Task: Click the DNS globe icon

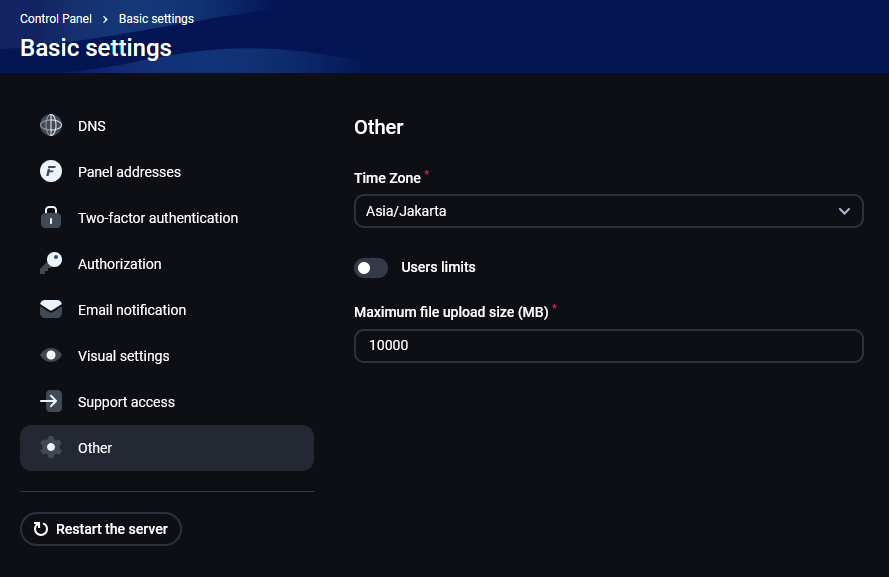Action: [x=51, y=126]
